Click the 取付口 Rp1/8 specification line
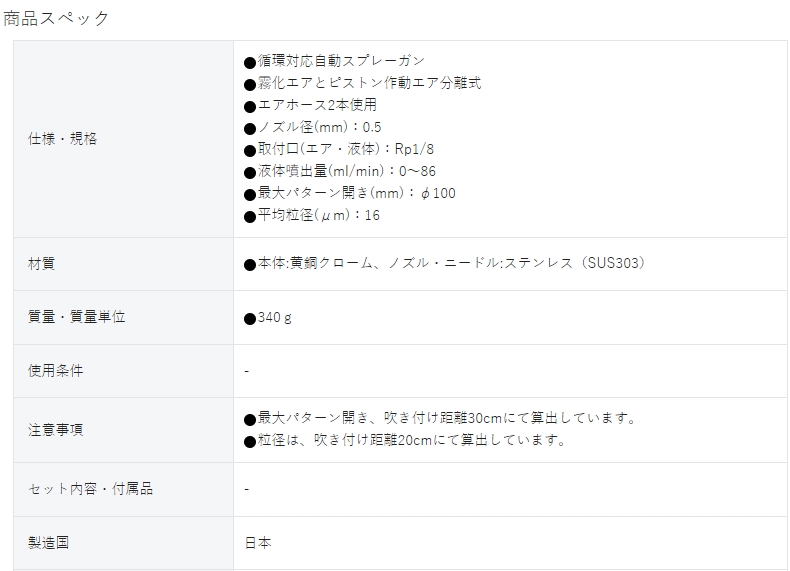The width and height of the screenshot is (790, 571). point(339,149)
